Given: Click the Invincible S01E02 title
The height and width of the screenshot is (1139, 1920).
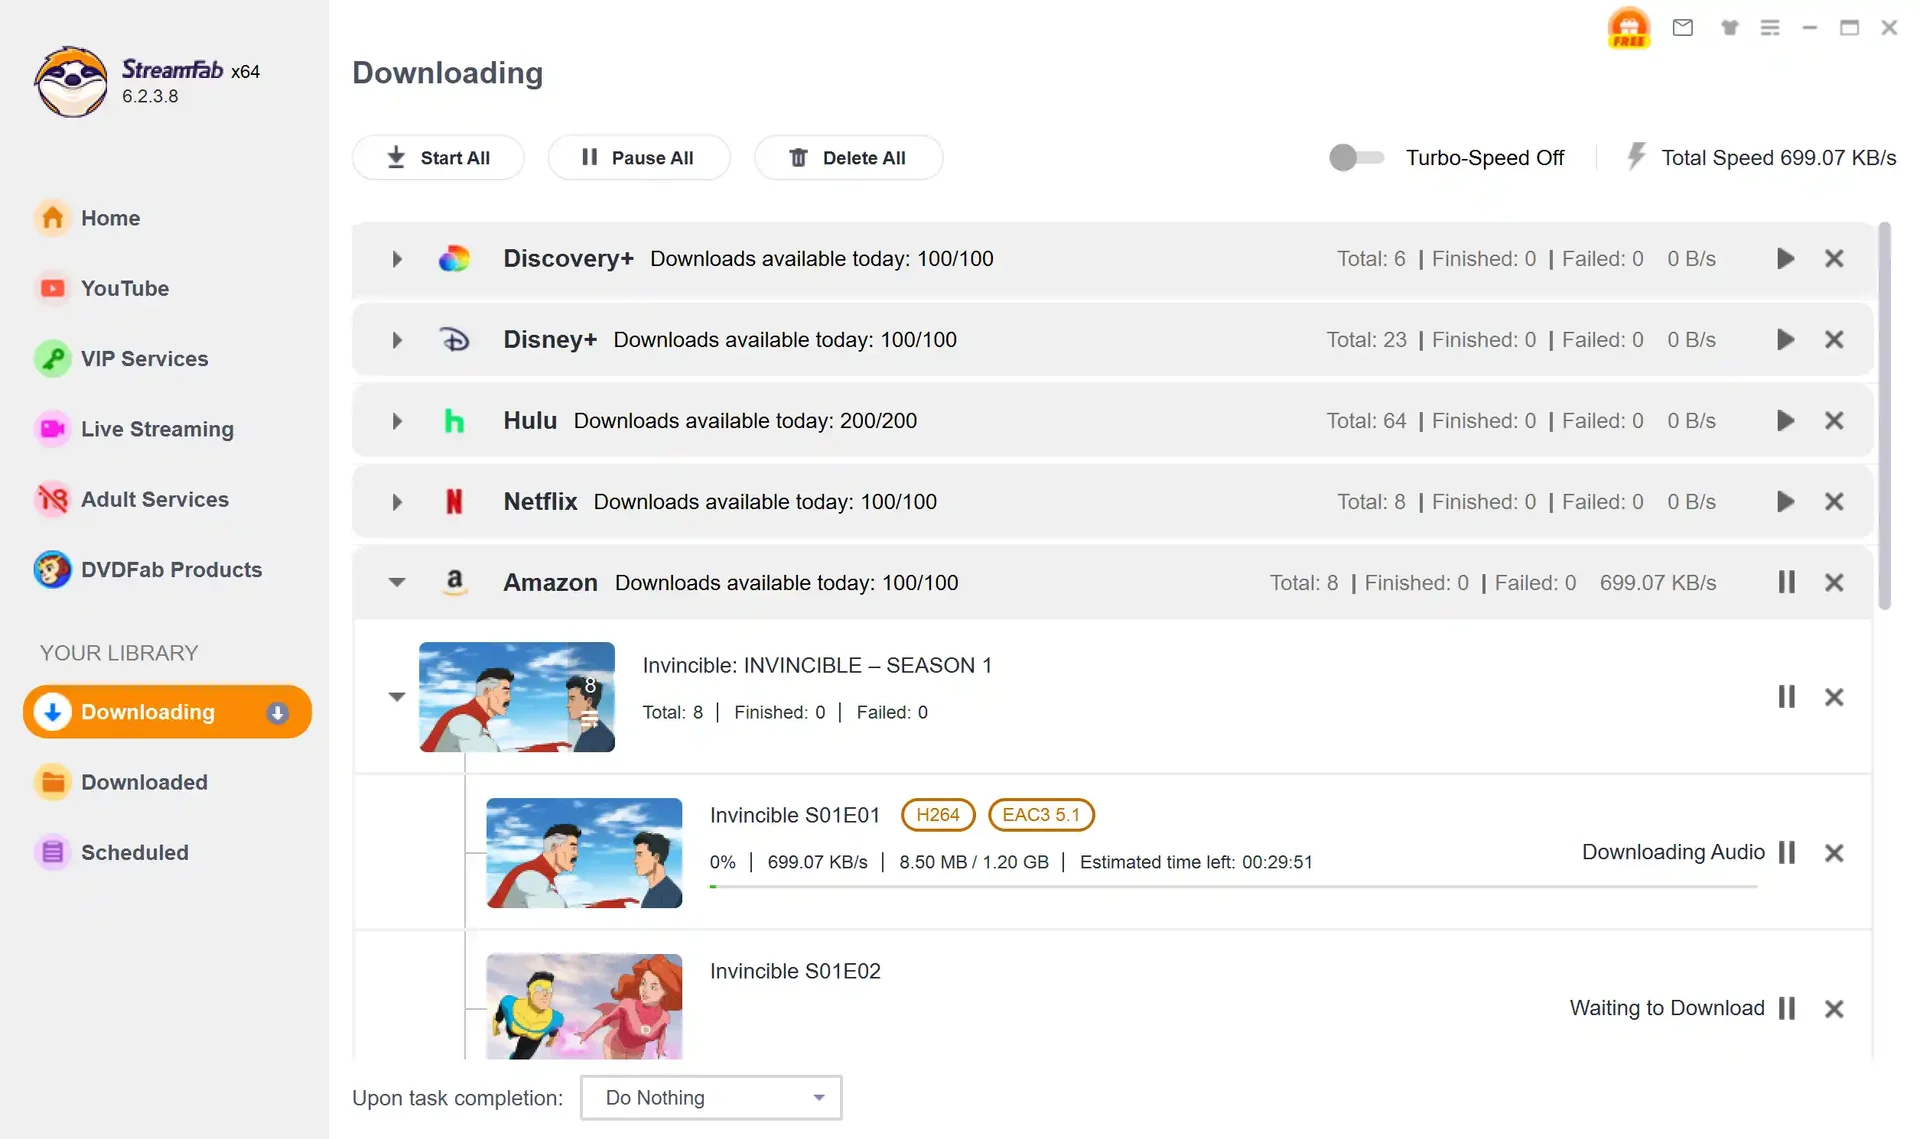Looking at the screenshot, I should [795, 972].
